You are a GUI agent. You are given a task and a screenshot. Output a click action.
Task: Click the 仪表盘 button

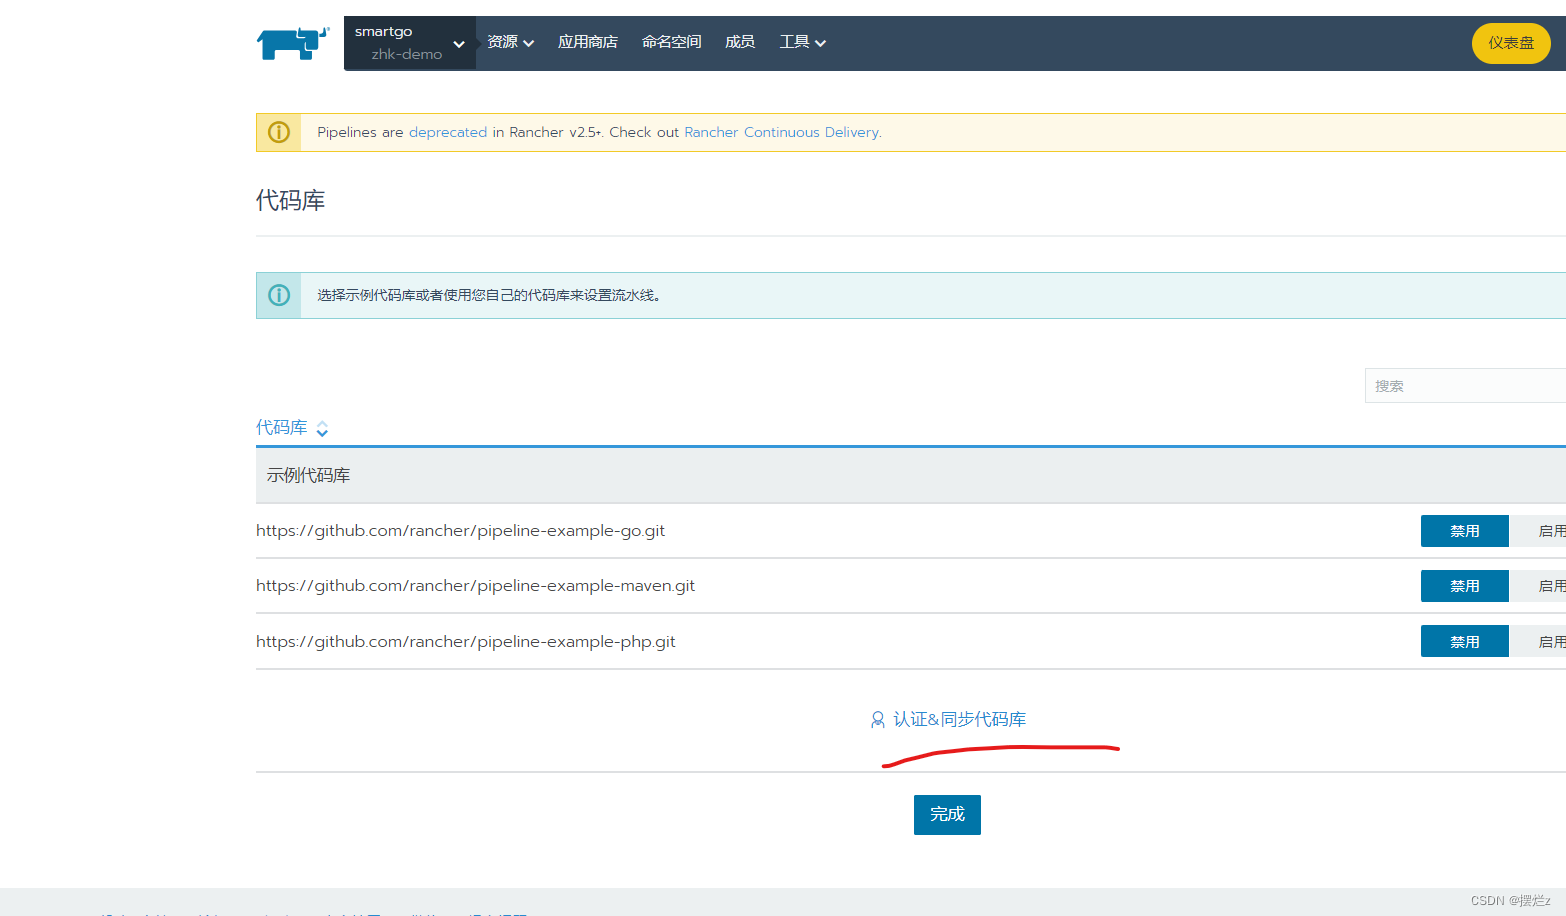point(1511,43)
